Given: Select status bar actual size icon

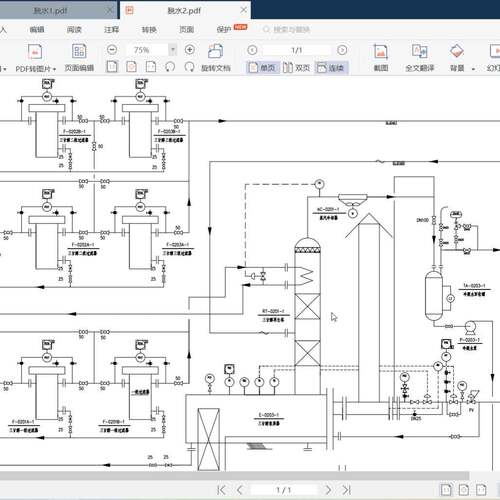Looking at the screenshot, I should tap(446, 489).
